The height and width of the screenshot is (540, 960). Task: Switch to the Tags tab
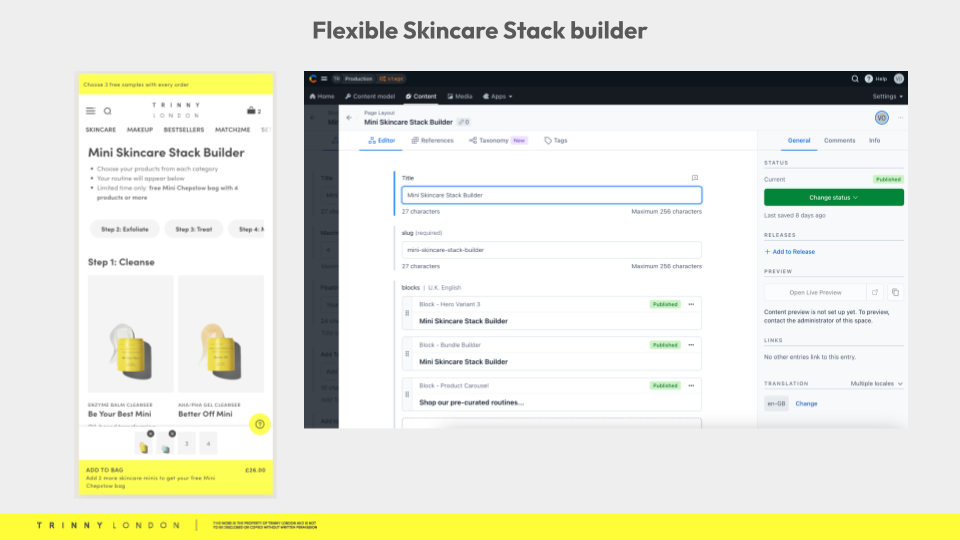pos(555,140)
